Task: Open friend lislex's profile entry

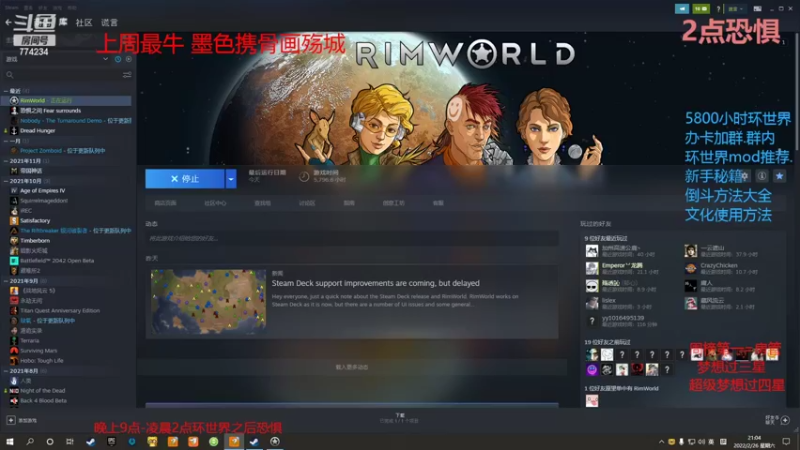Action: click(628, 304)
